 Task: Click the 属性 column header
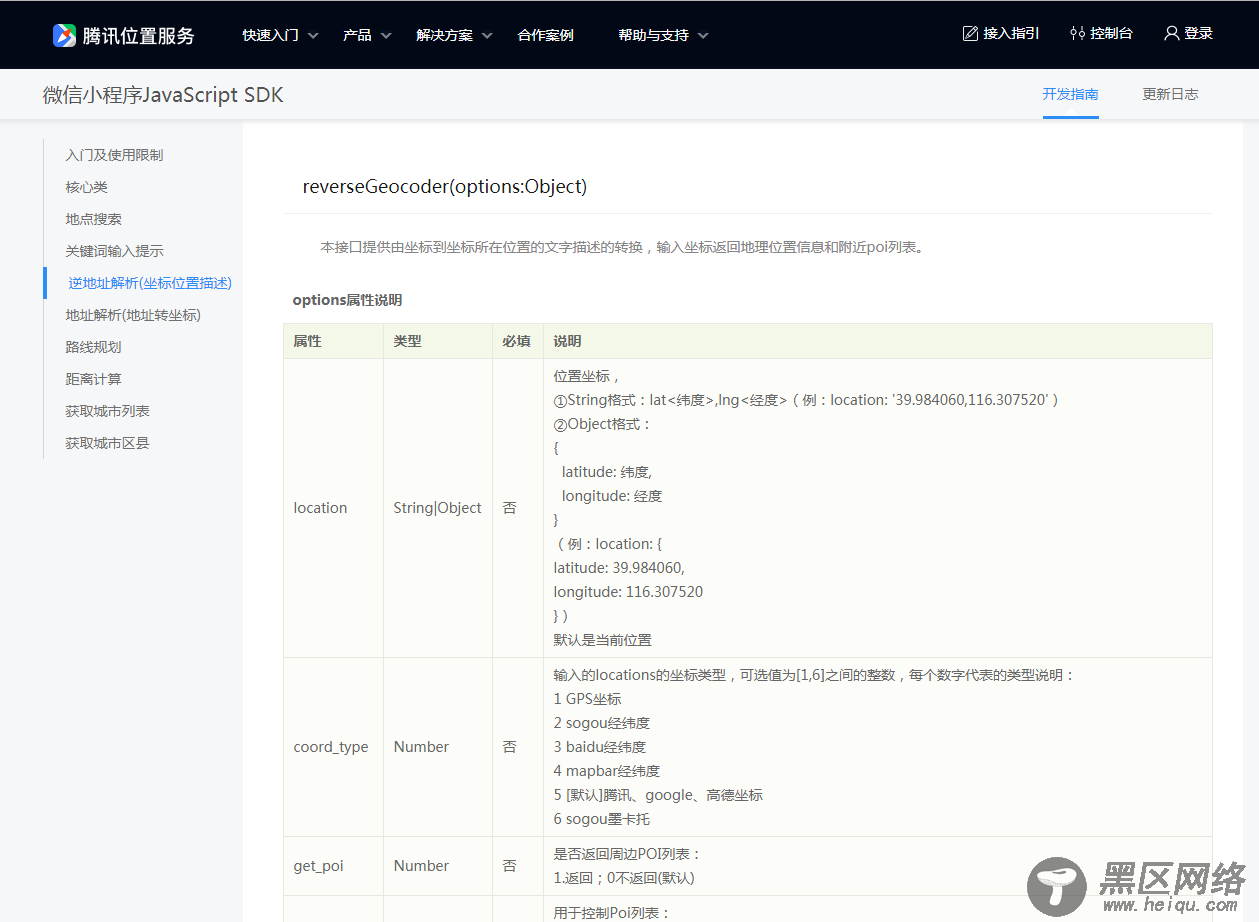[x=308, y=341]
